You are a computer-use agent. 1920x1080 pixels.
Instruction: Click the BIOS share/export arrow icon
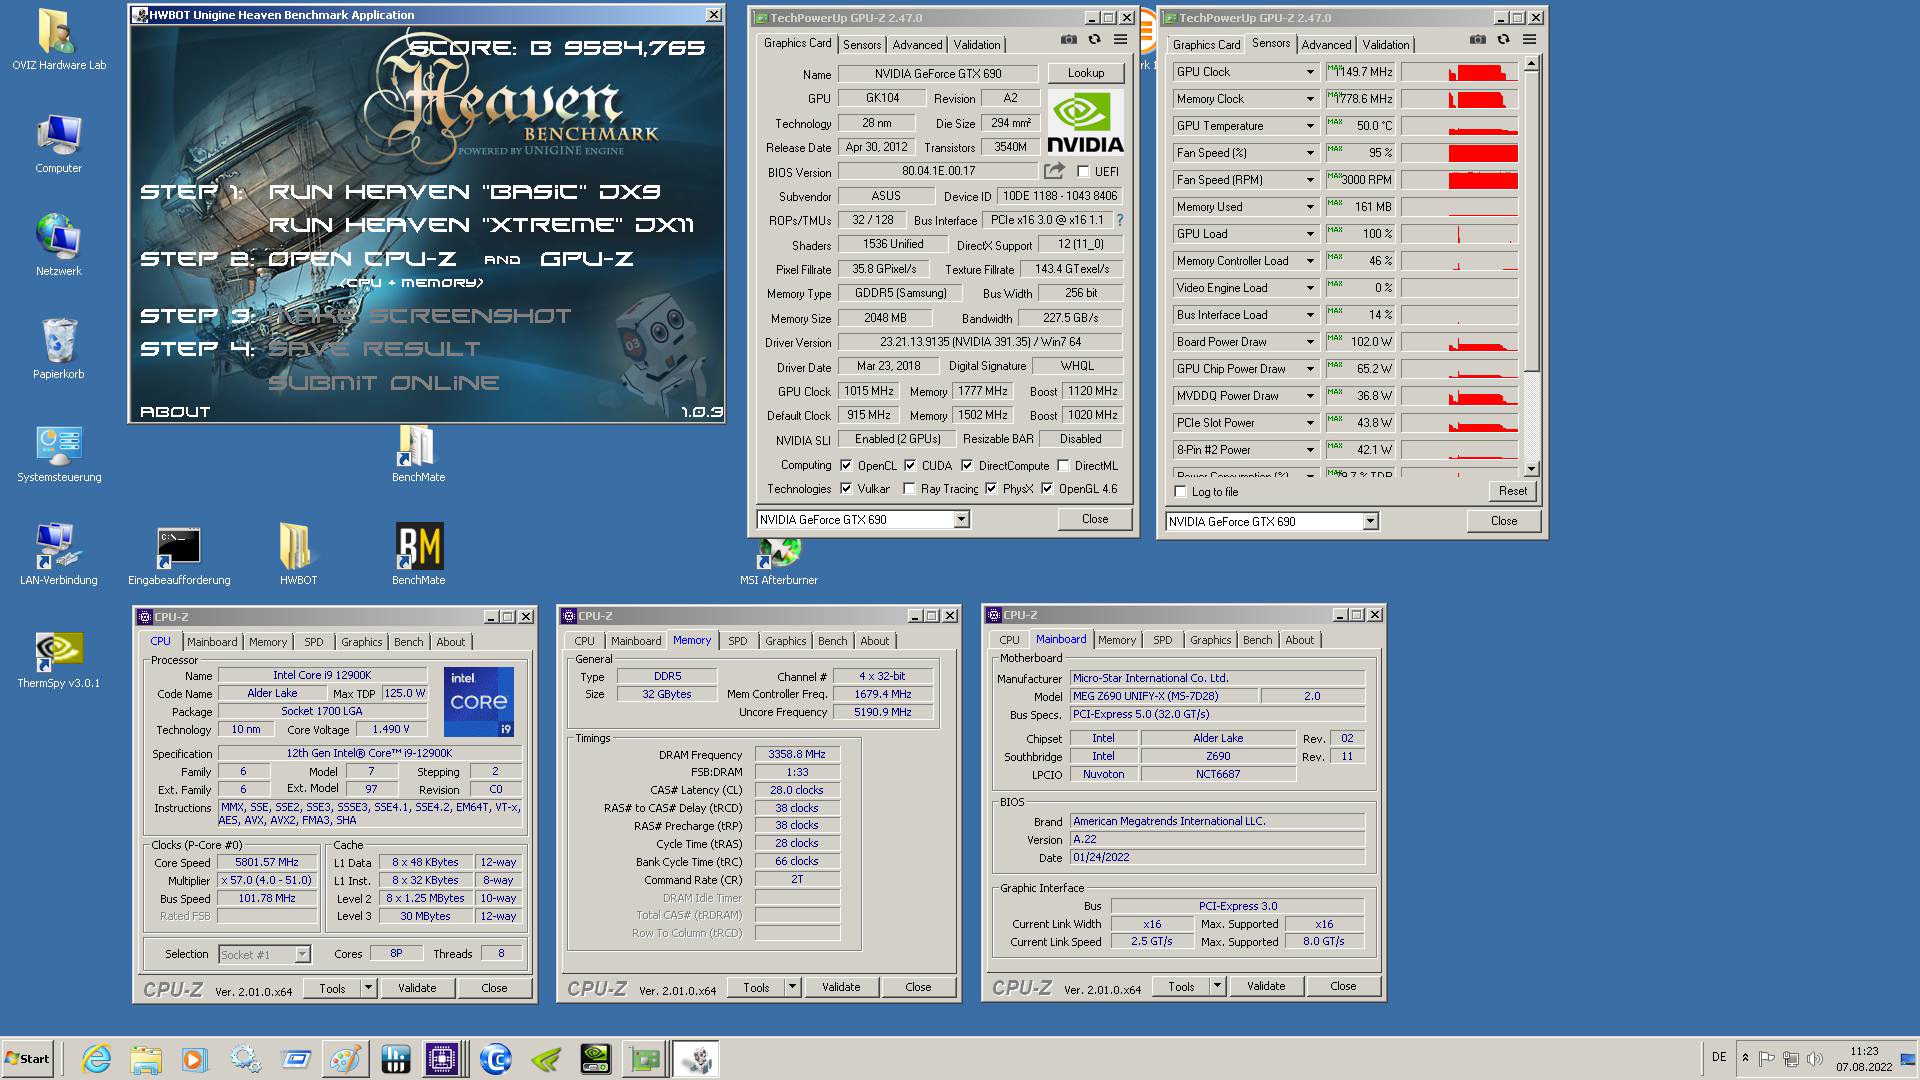[x=1054, y=171]
